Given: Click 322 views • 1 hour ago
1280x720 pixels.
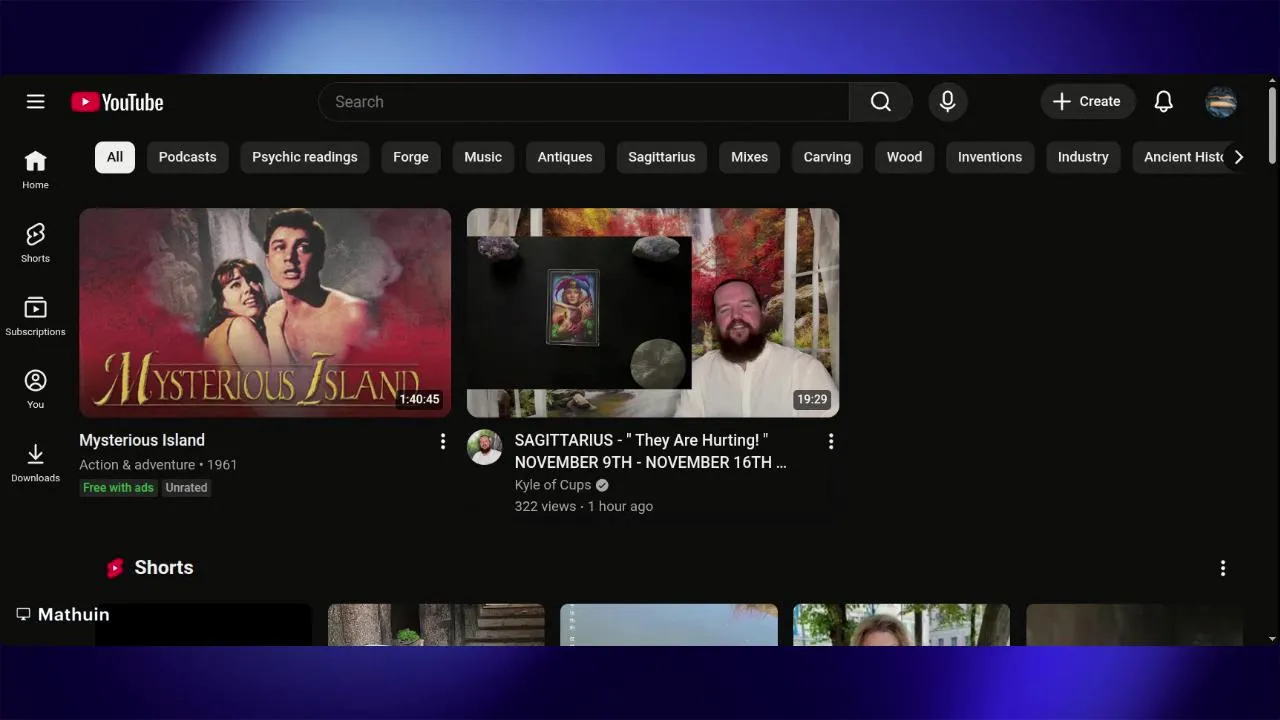Looking at the screenshot, I should point(584,506).
